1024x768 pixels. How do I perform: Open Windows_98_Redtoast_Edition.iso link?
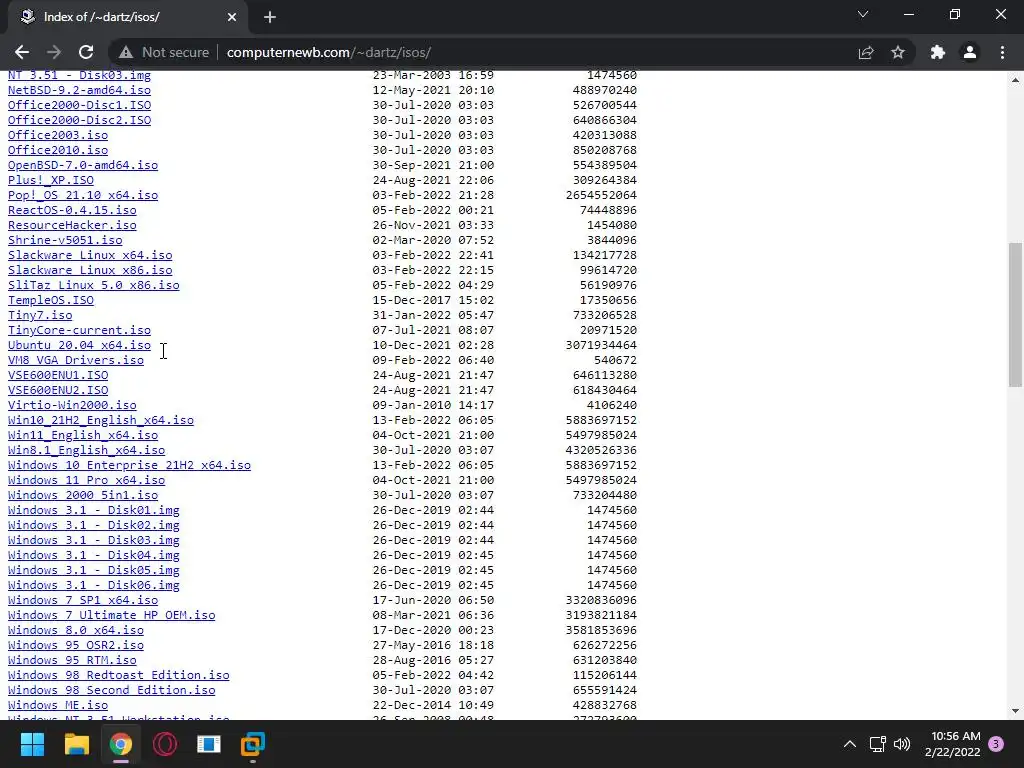[x=119, y=676]
